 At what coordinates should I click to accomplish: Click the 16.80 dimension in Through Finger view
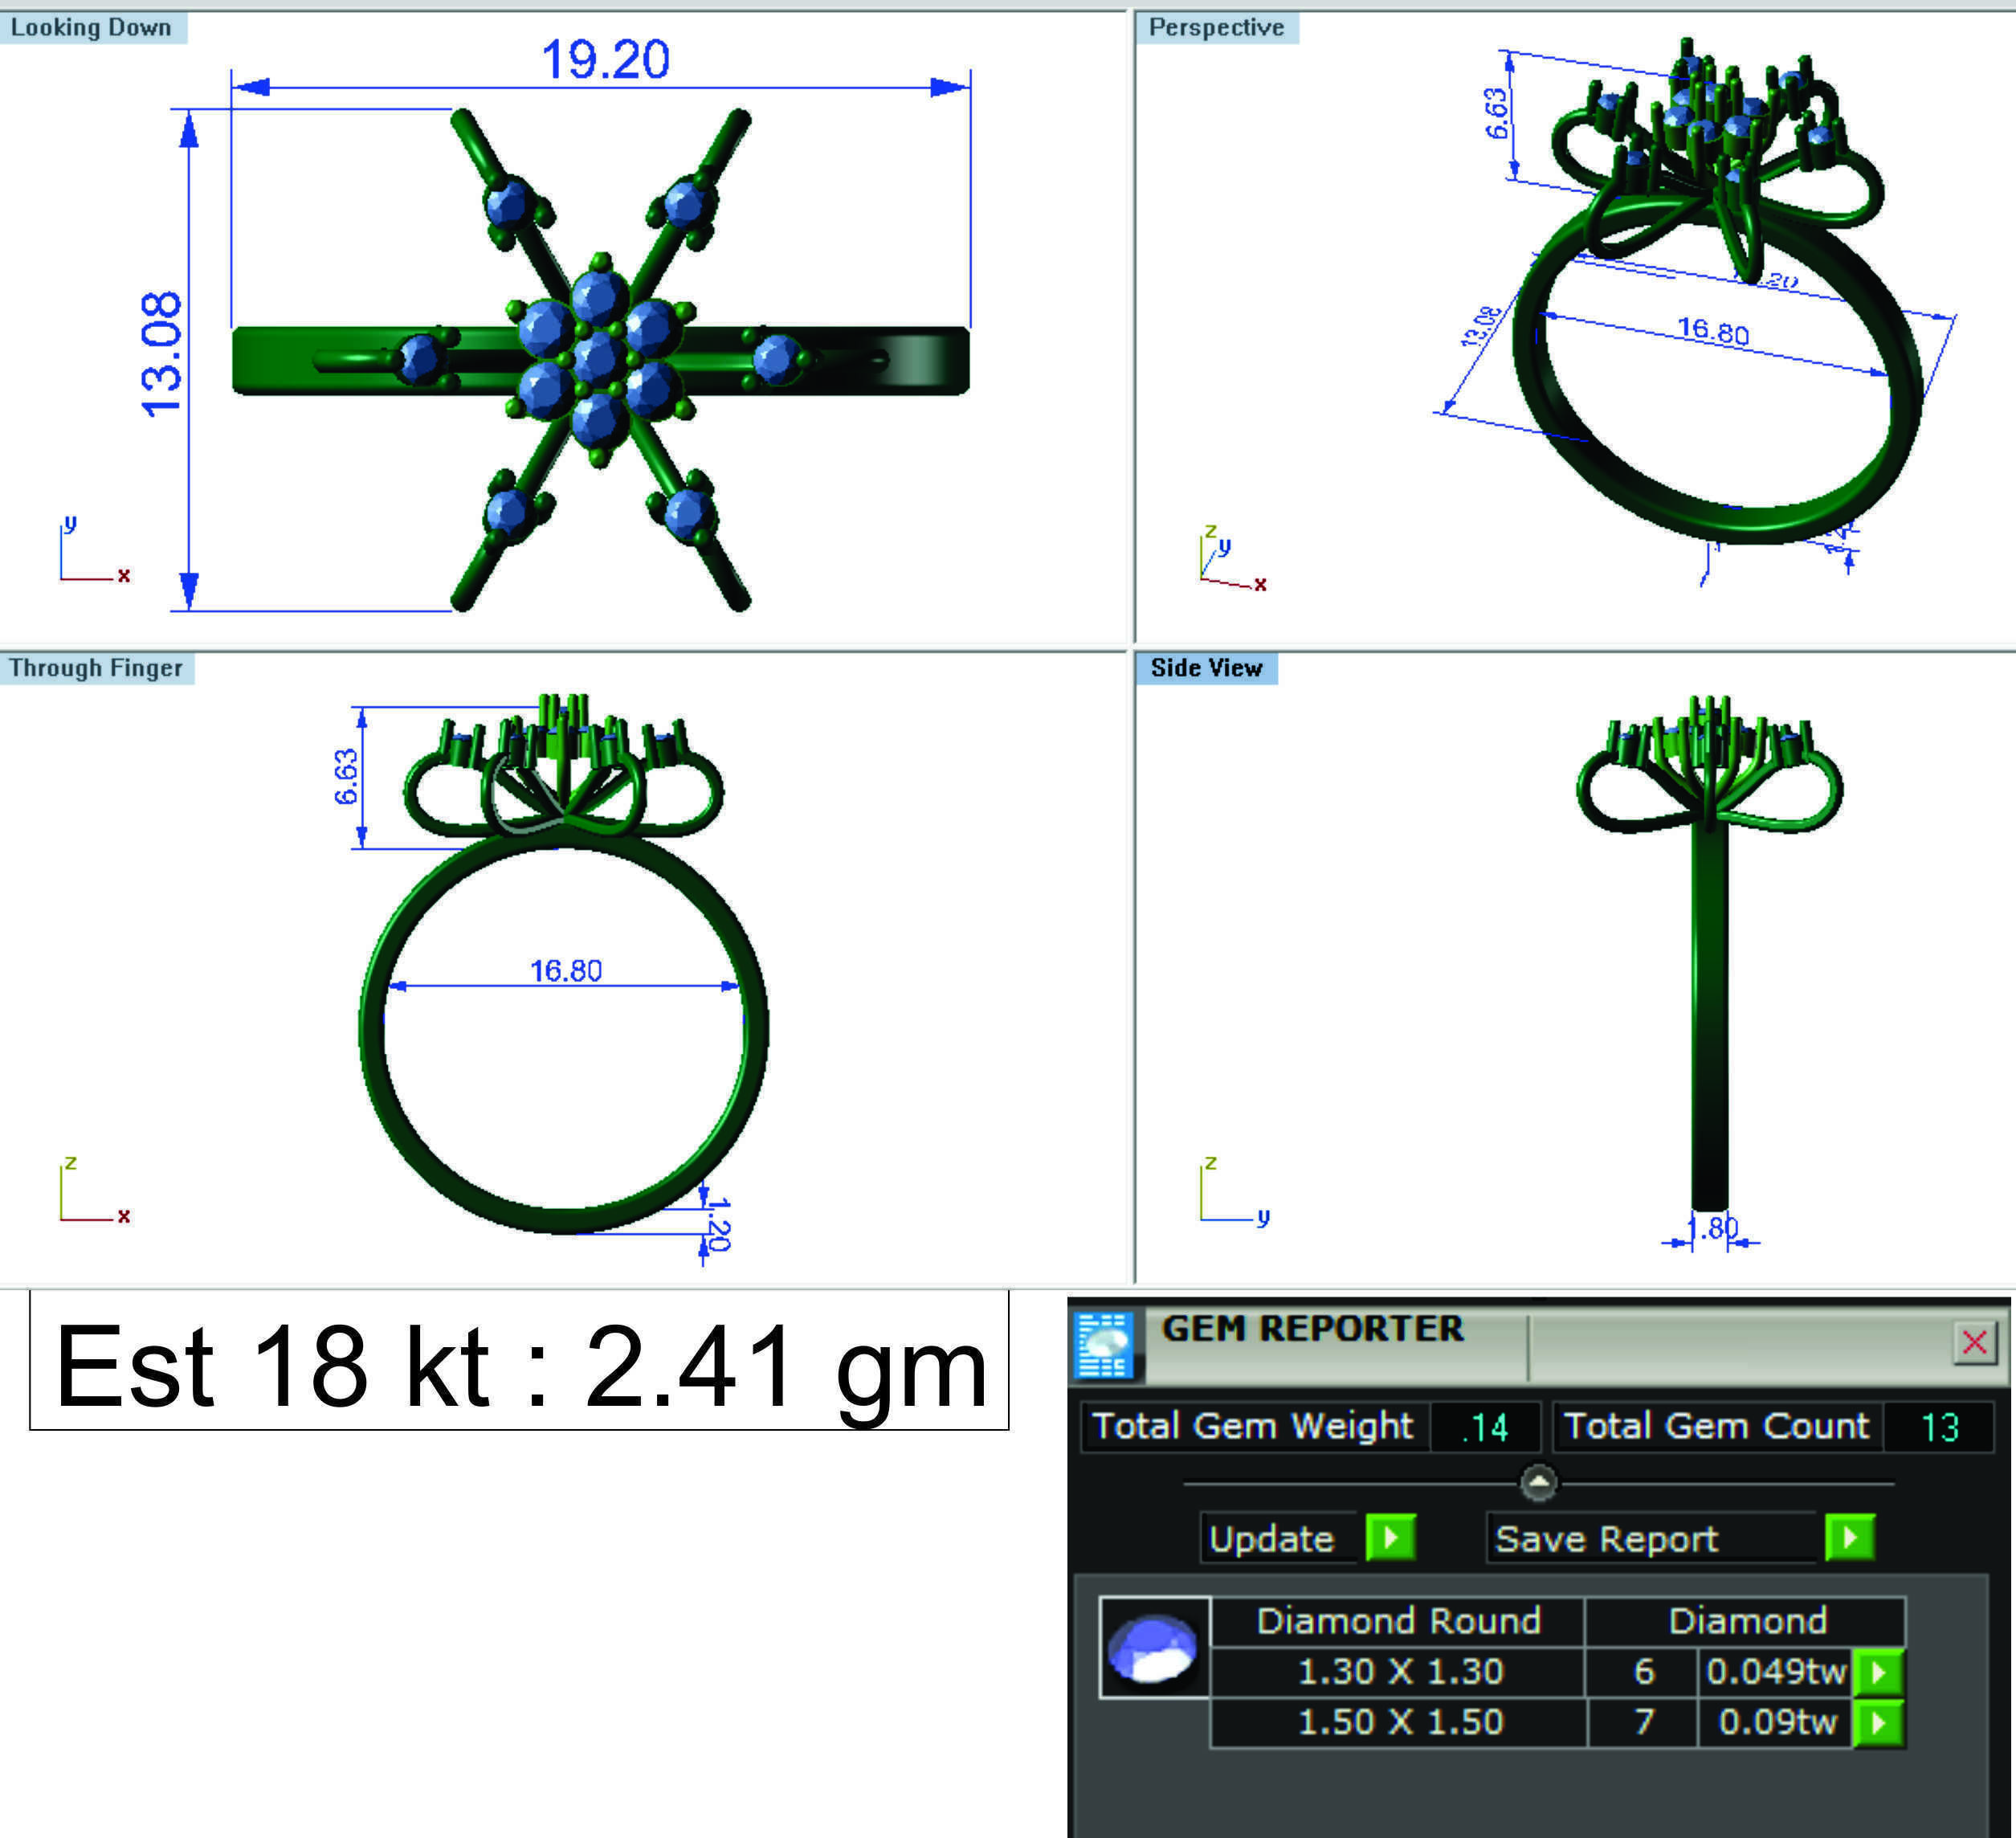click(566, 971)
